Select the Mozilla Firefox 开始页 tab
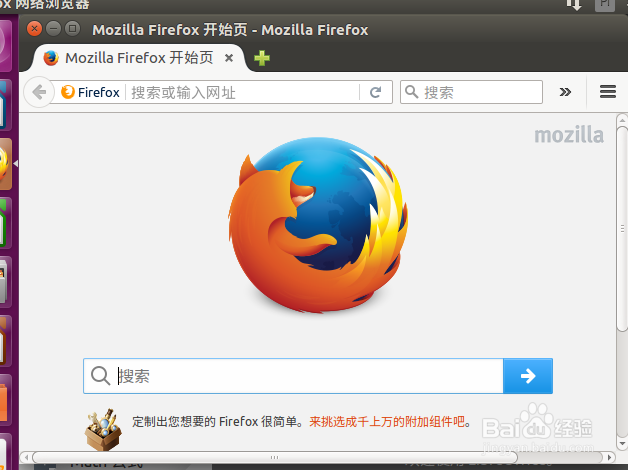628x470 pixels. pos(137,58)
